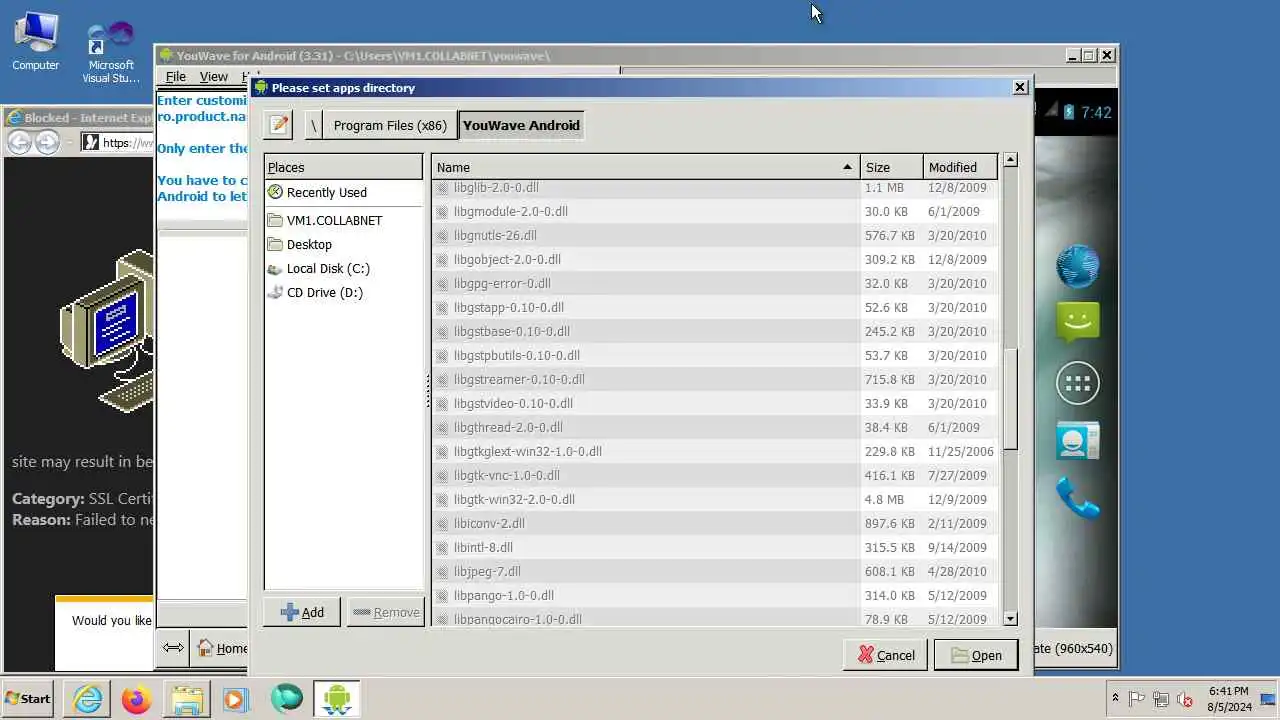Click Open to confirm directory

pos(976,655)
